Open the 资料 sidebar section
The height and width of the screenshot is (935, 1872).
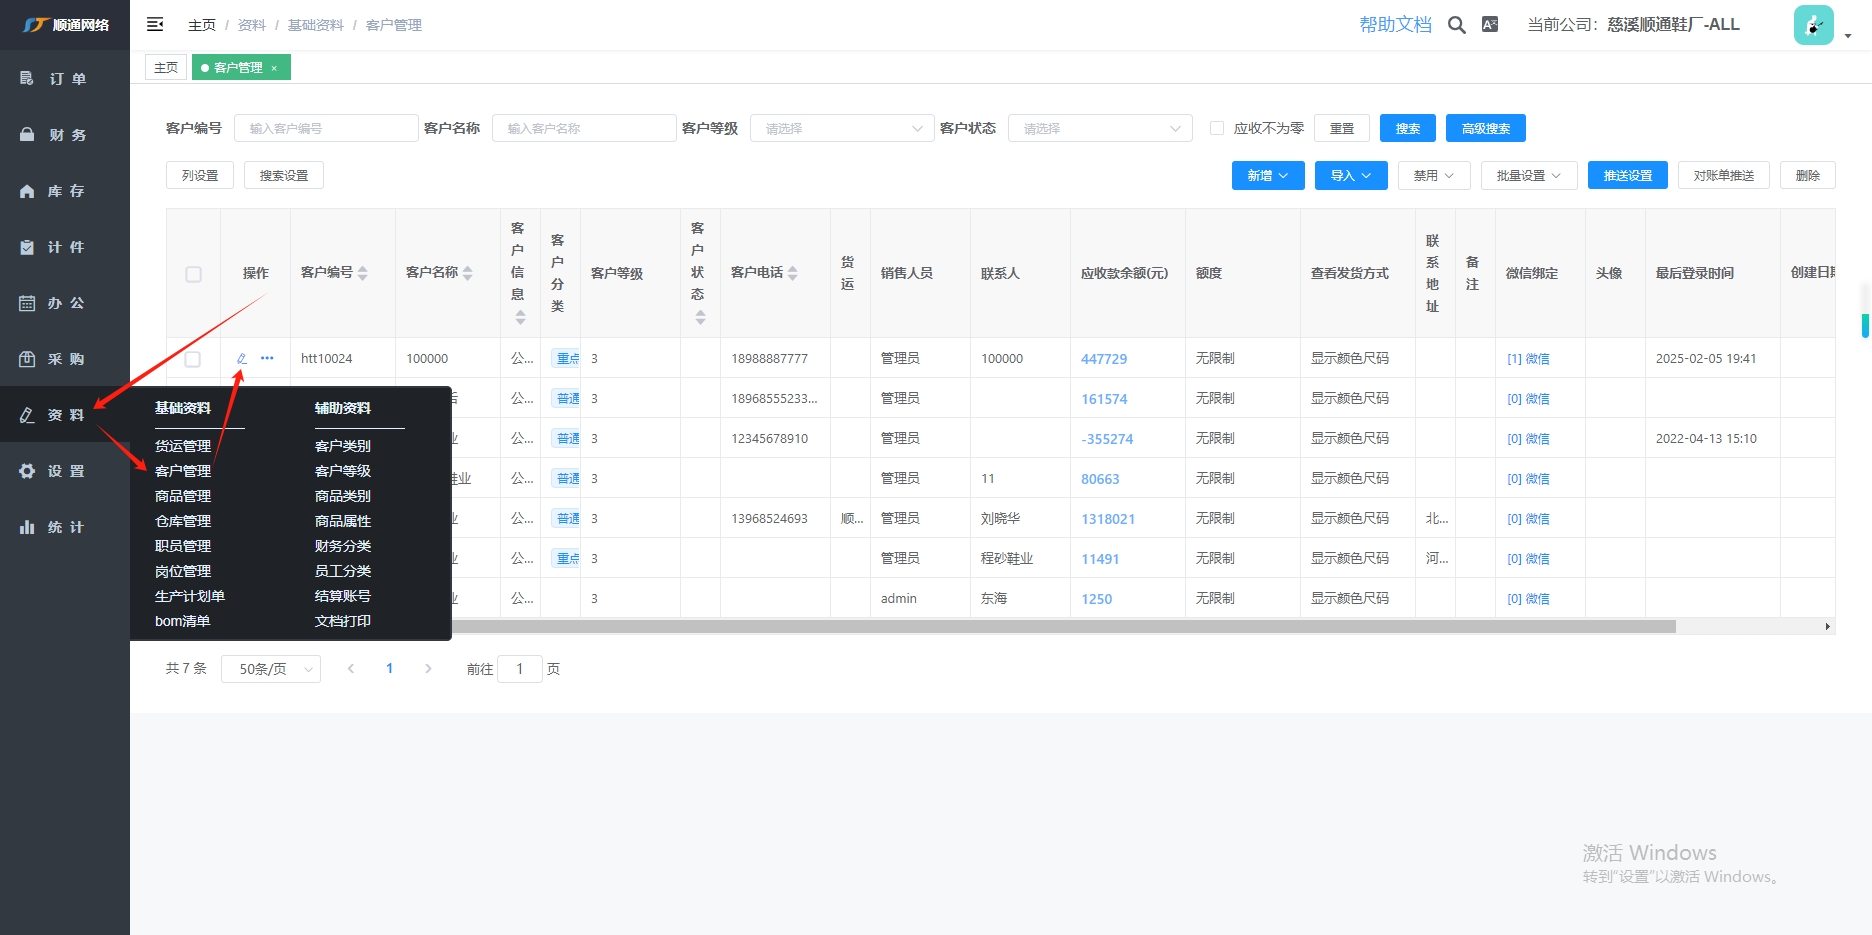click(x=65, y=414)
